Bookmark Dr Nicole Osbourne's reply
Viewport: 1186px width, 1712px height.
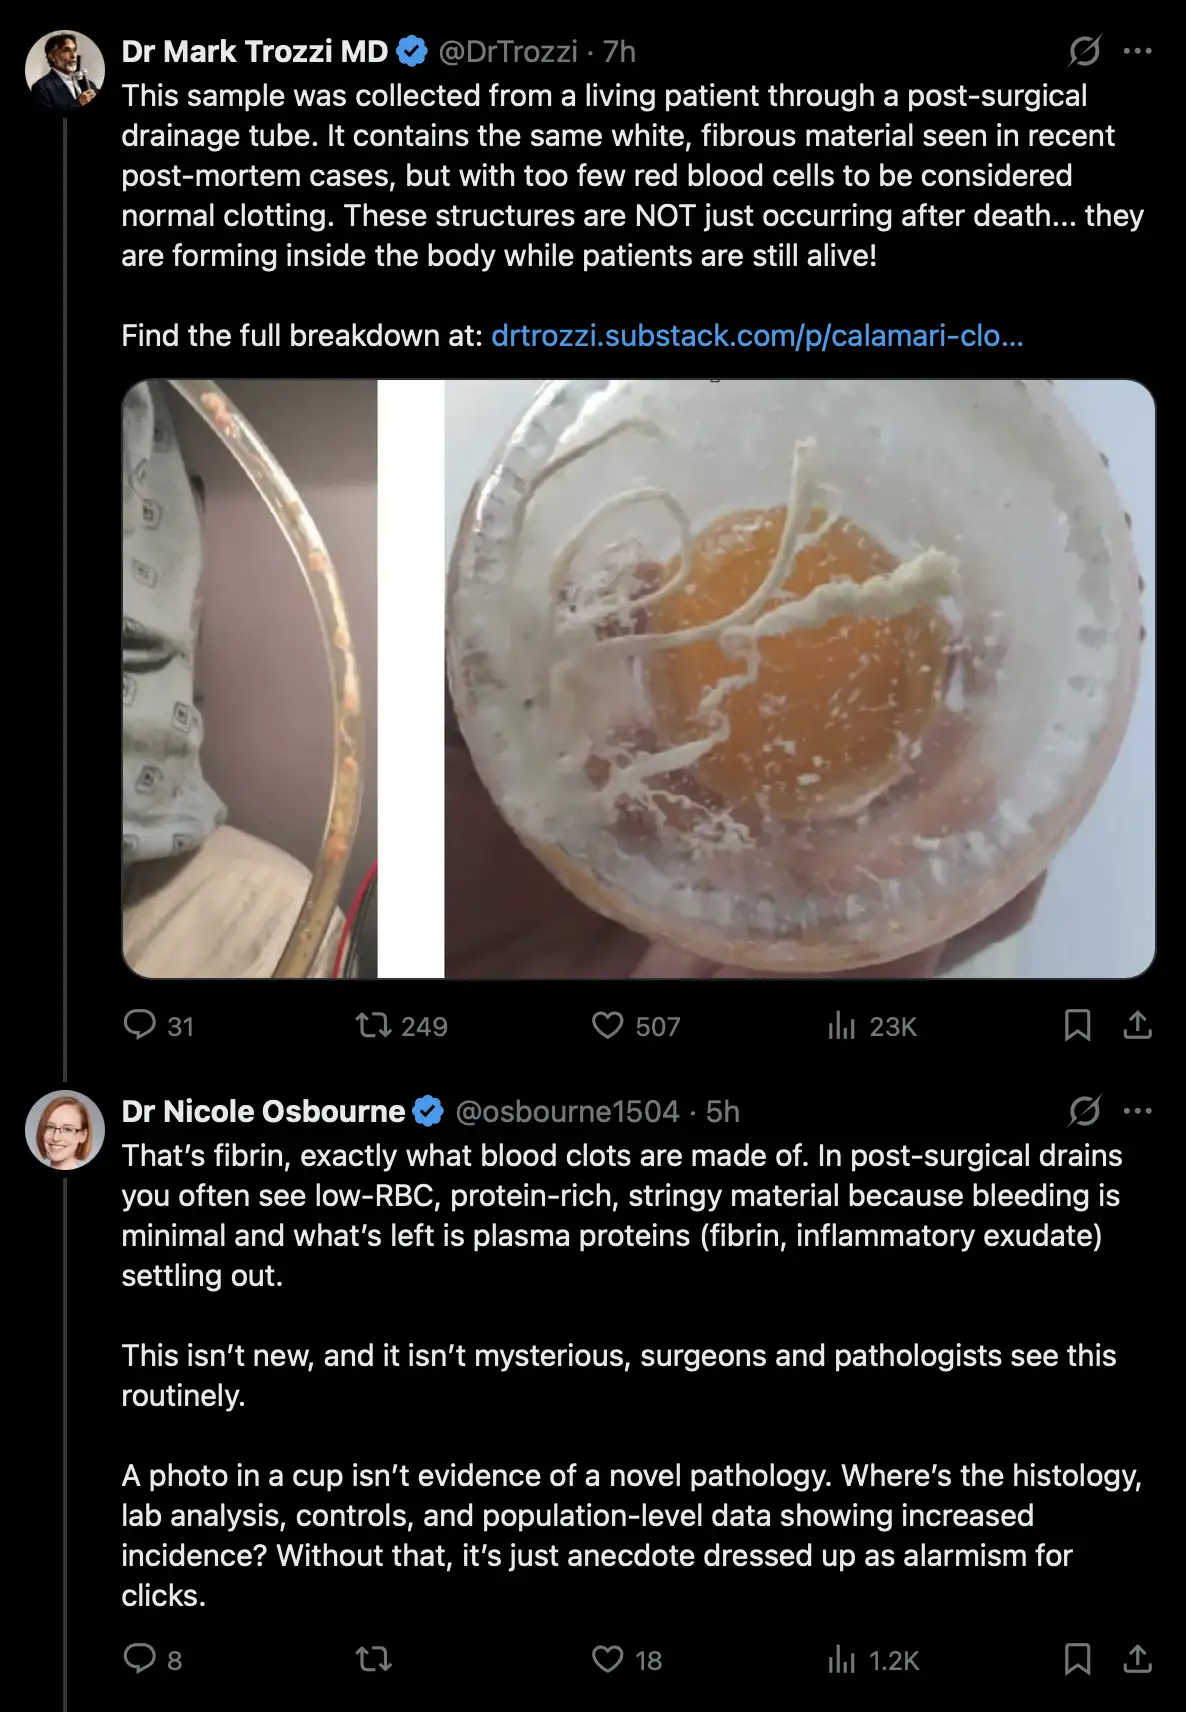1077,1659
